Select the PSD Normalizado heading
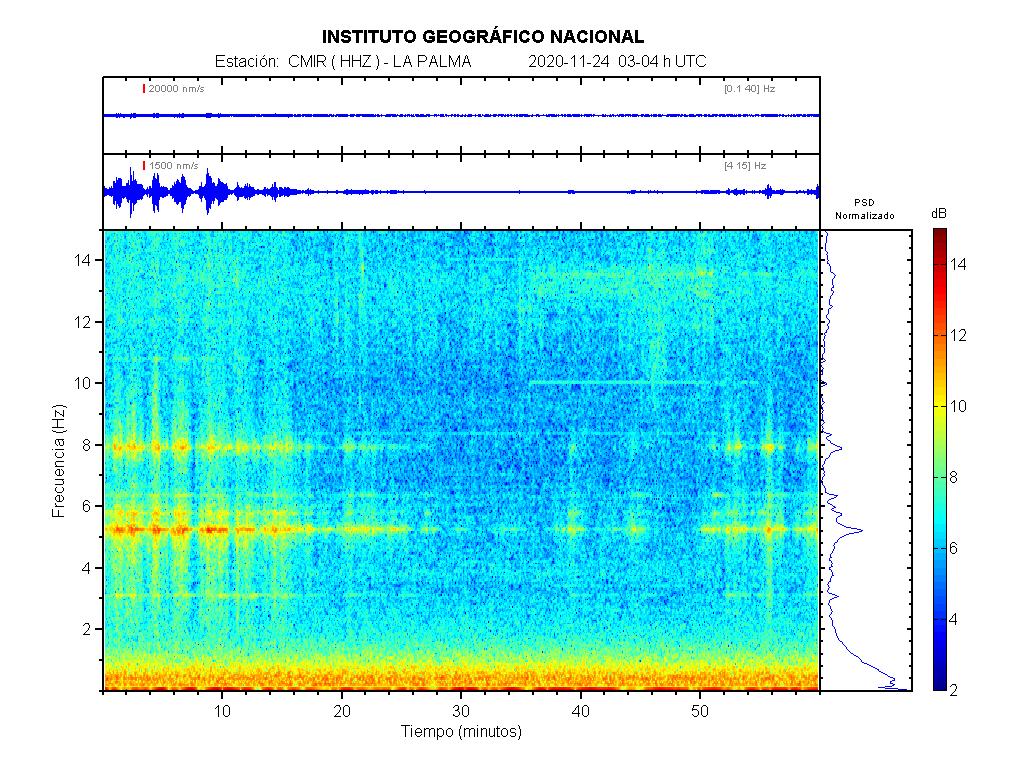The width and height of the screenshot is (1025, 768). [x=864, y=209]
